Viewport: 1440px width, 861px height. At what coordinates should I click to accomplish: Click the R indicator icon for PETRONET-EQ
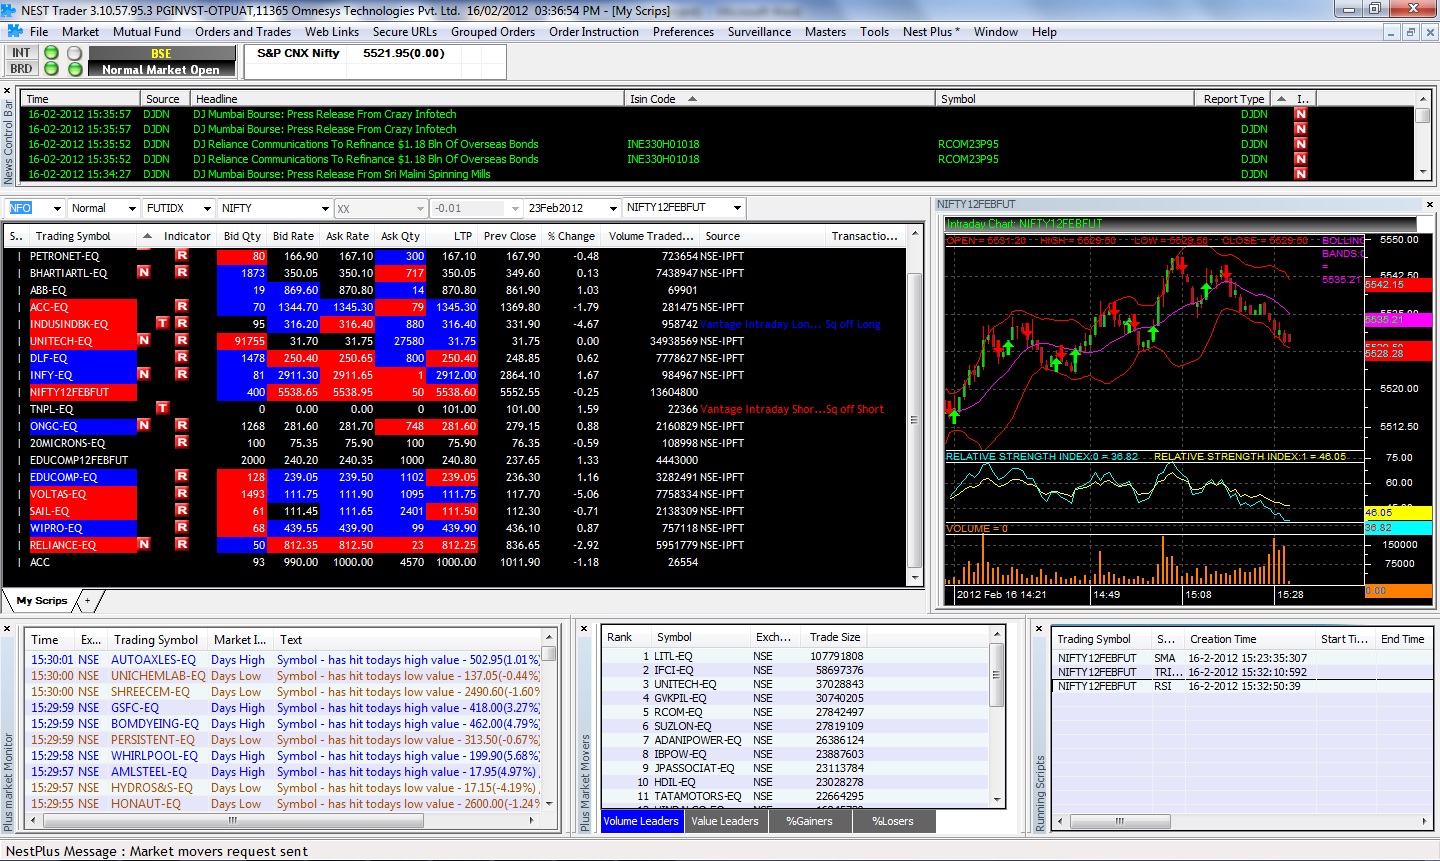(182, 256)
